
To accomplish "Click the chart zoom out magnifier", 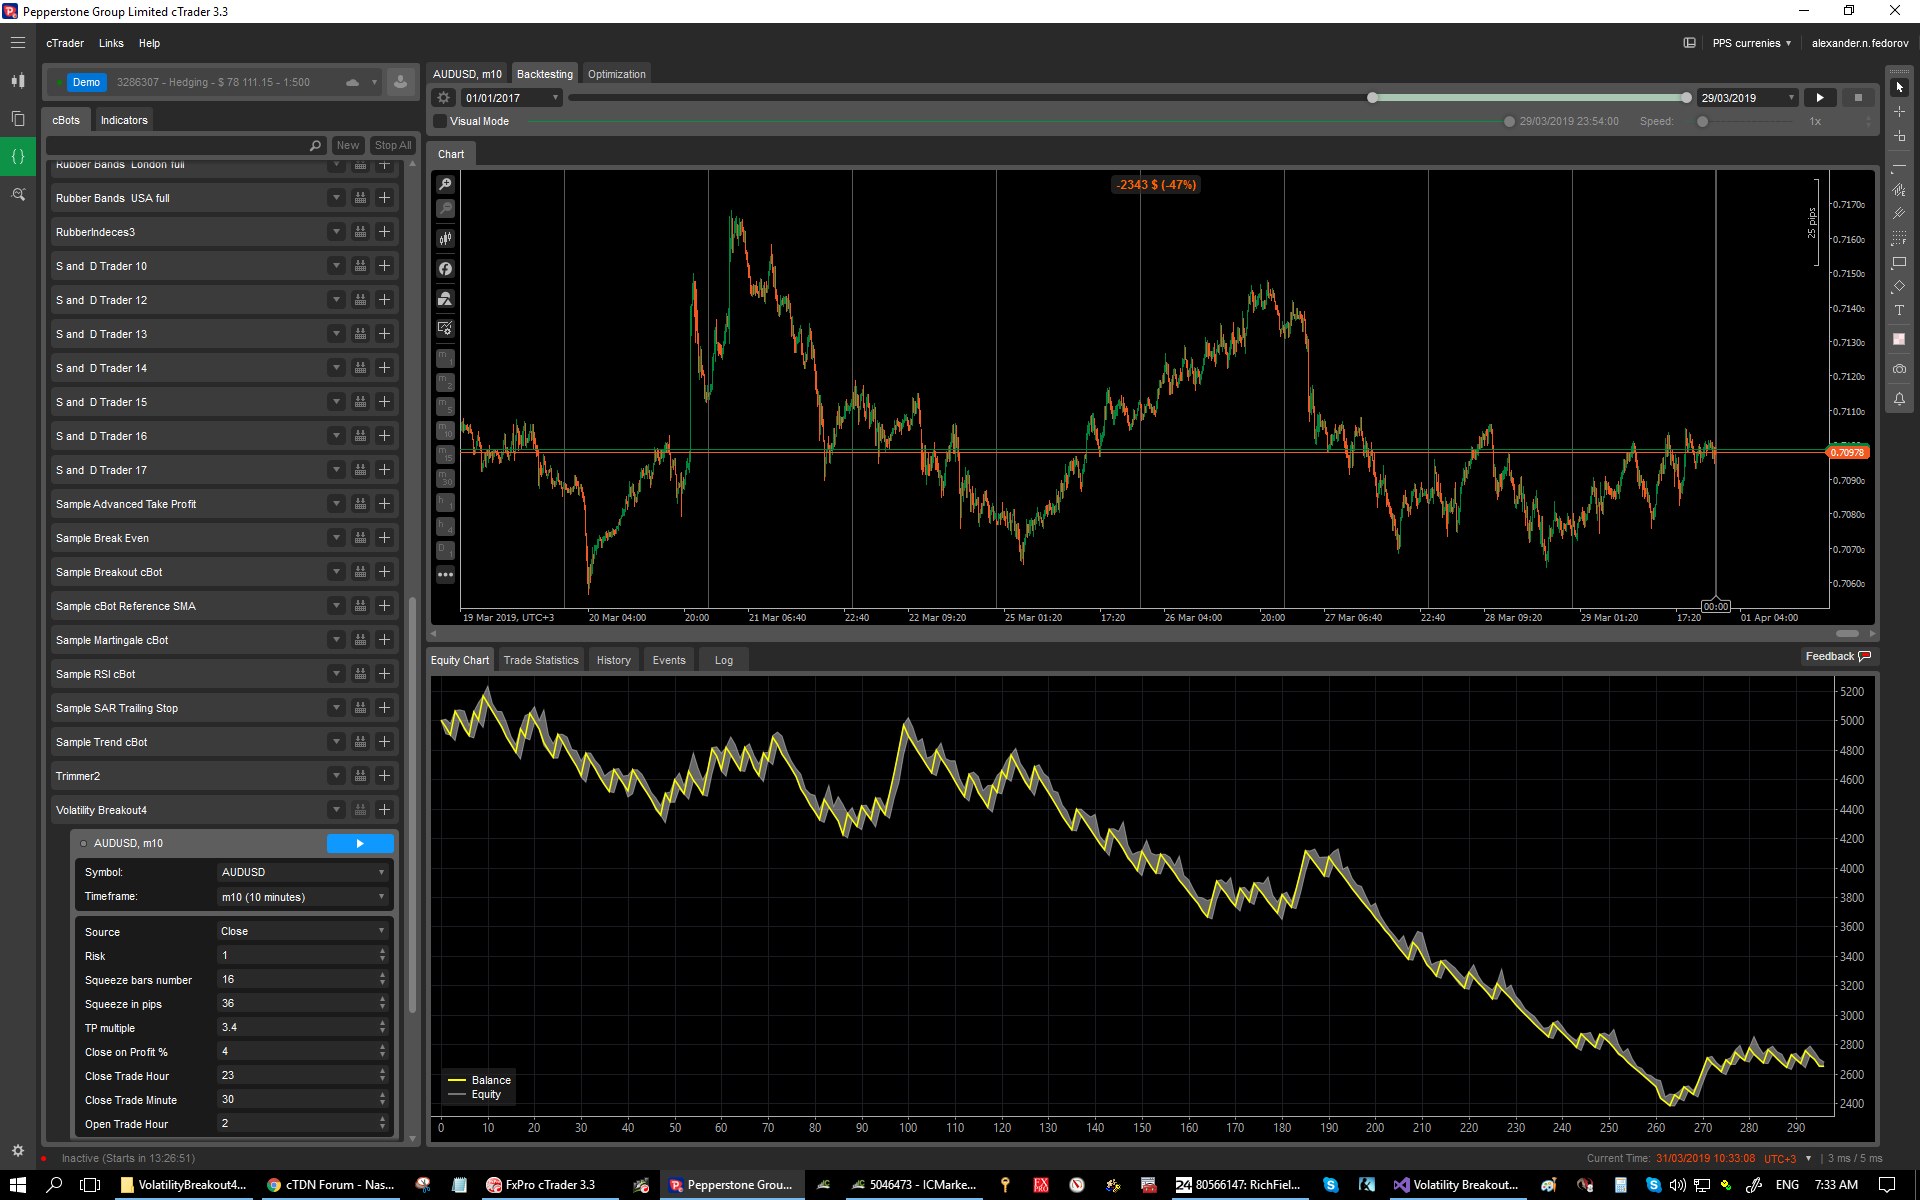I will coord(445,209).
